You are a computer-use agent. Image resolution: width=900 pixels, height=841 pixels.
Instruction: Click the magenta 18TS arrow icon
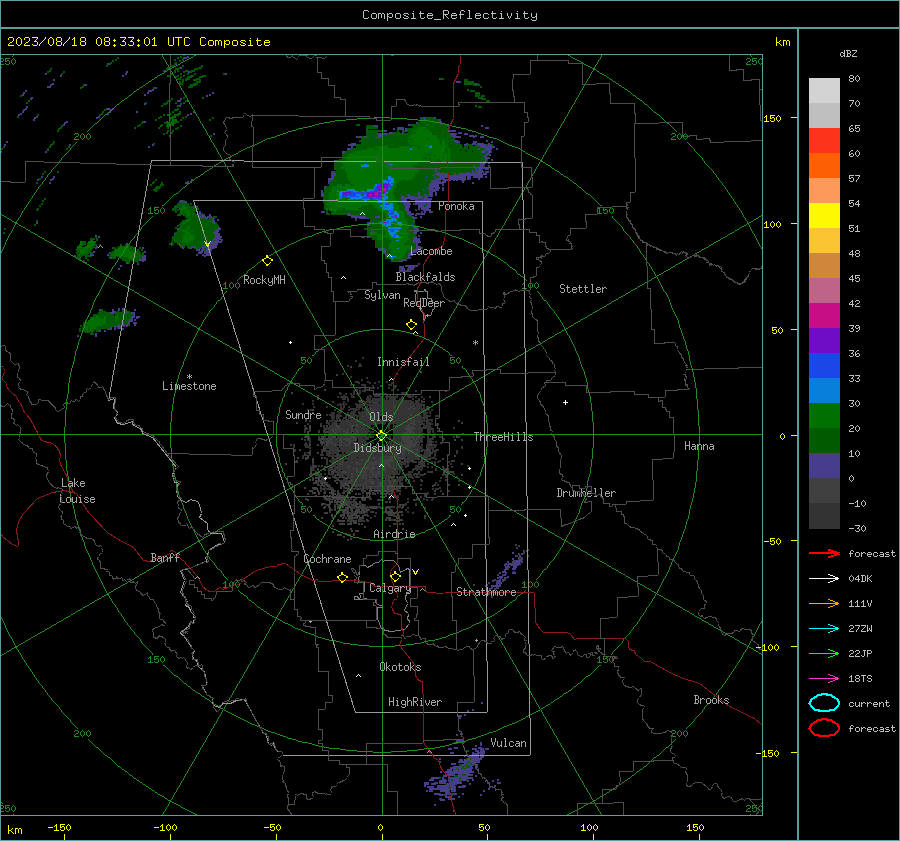coord(824,679)
